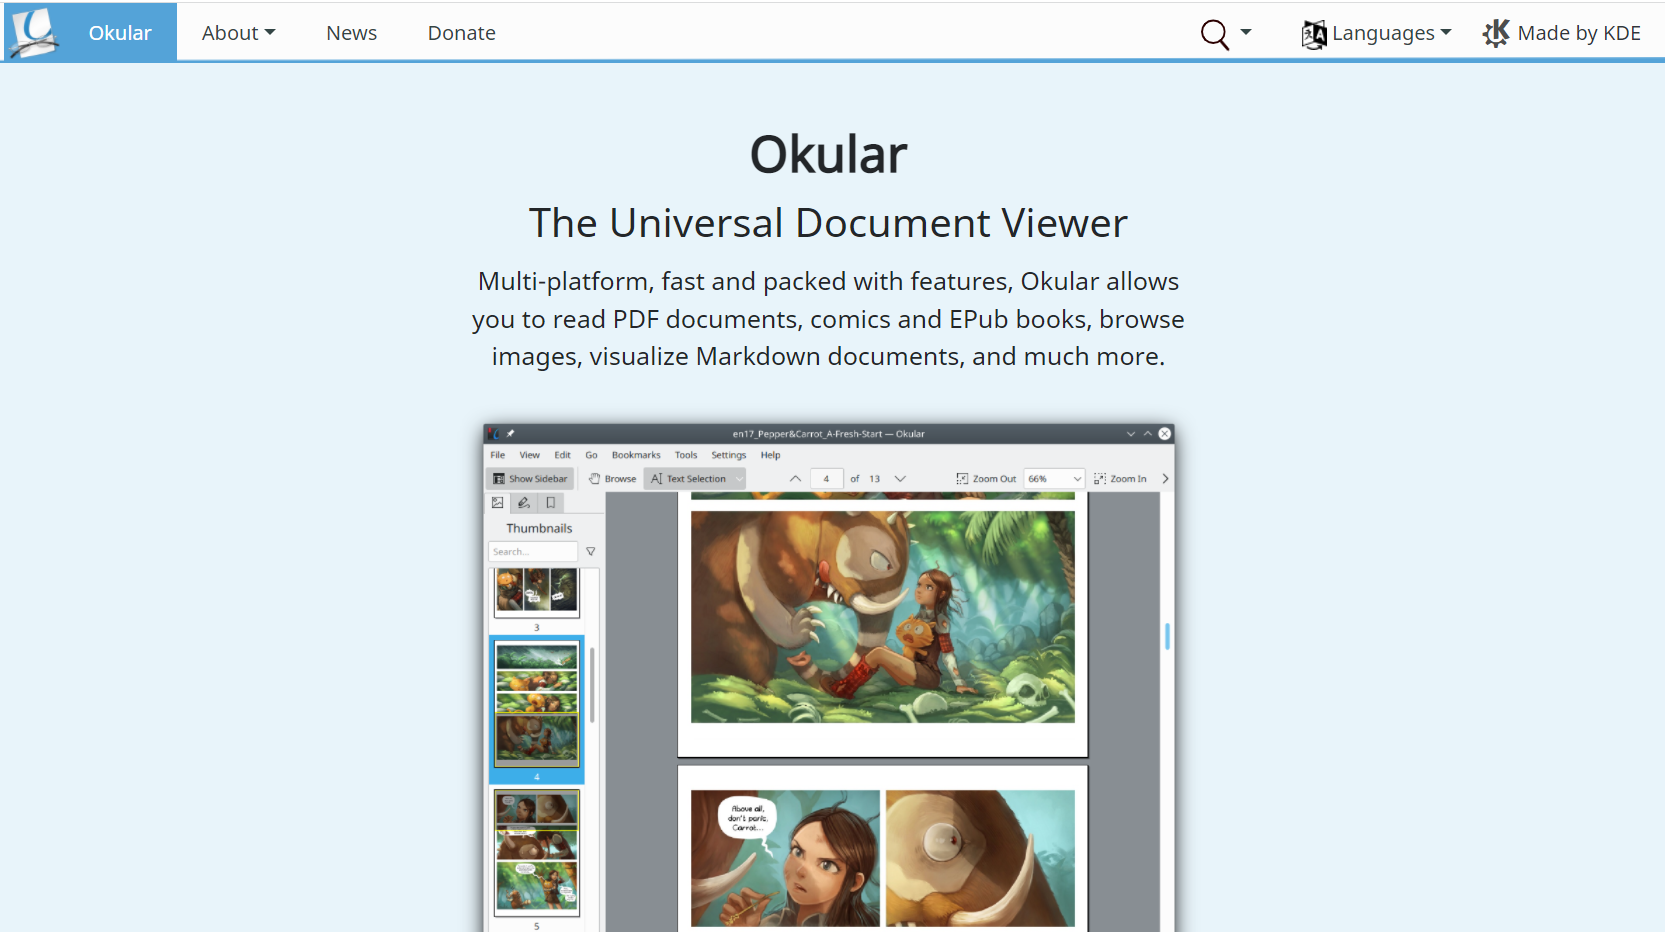Click the Help menu in screenshot
Screen dimensions: 1665x932
[770, 455]
